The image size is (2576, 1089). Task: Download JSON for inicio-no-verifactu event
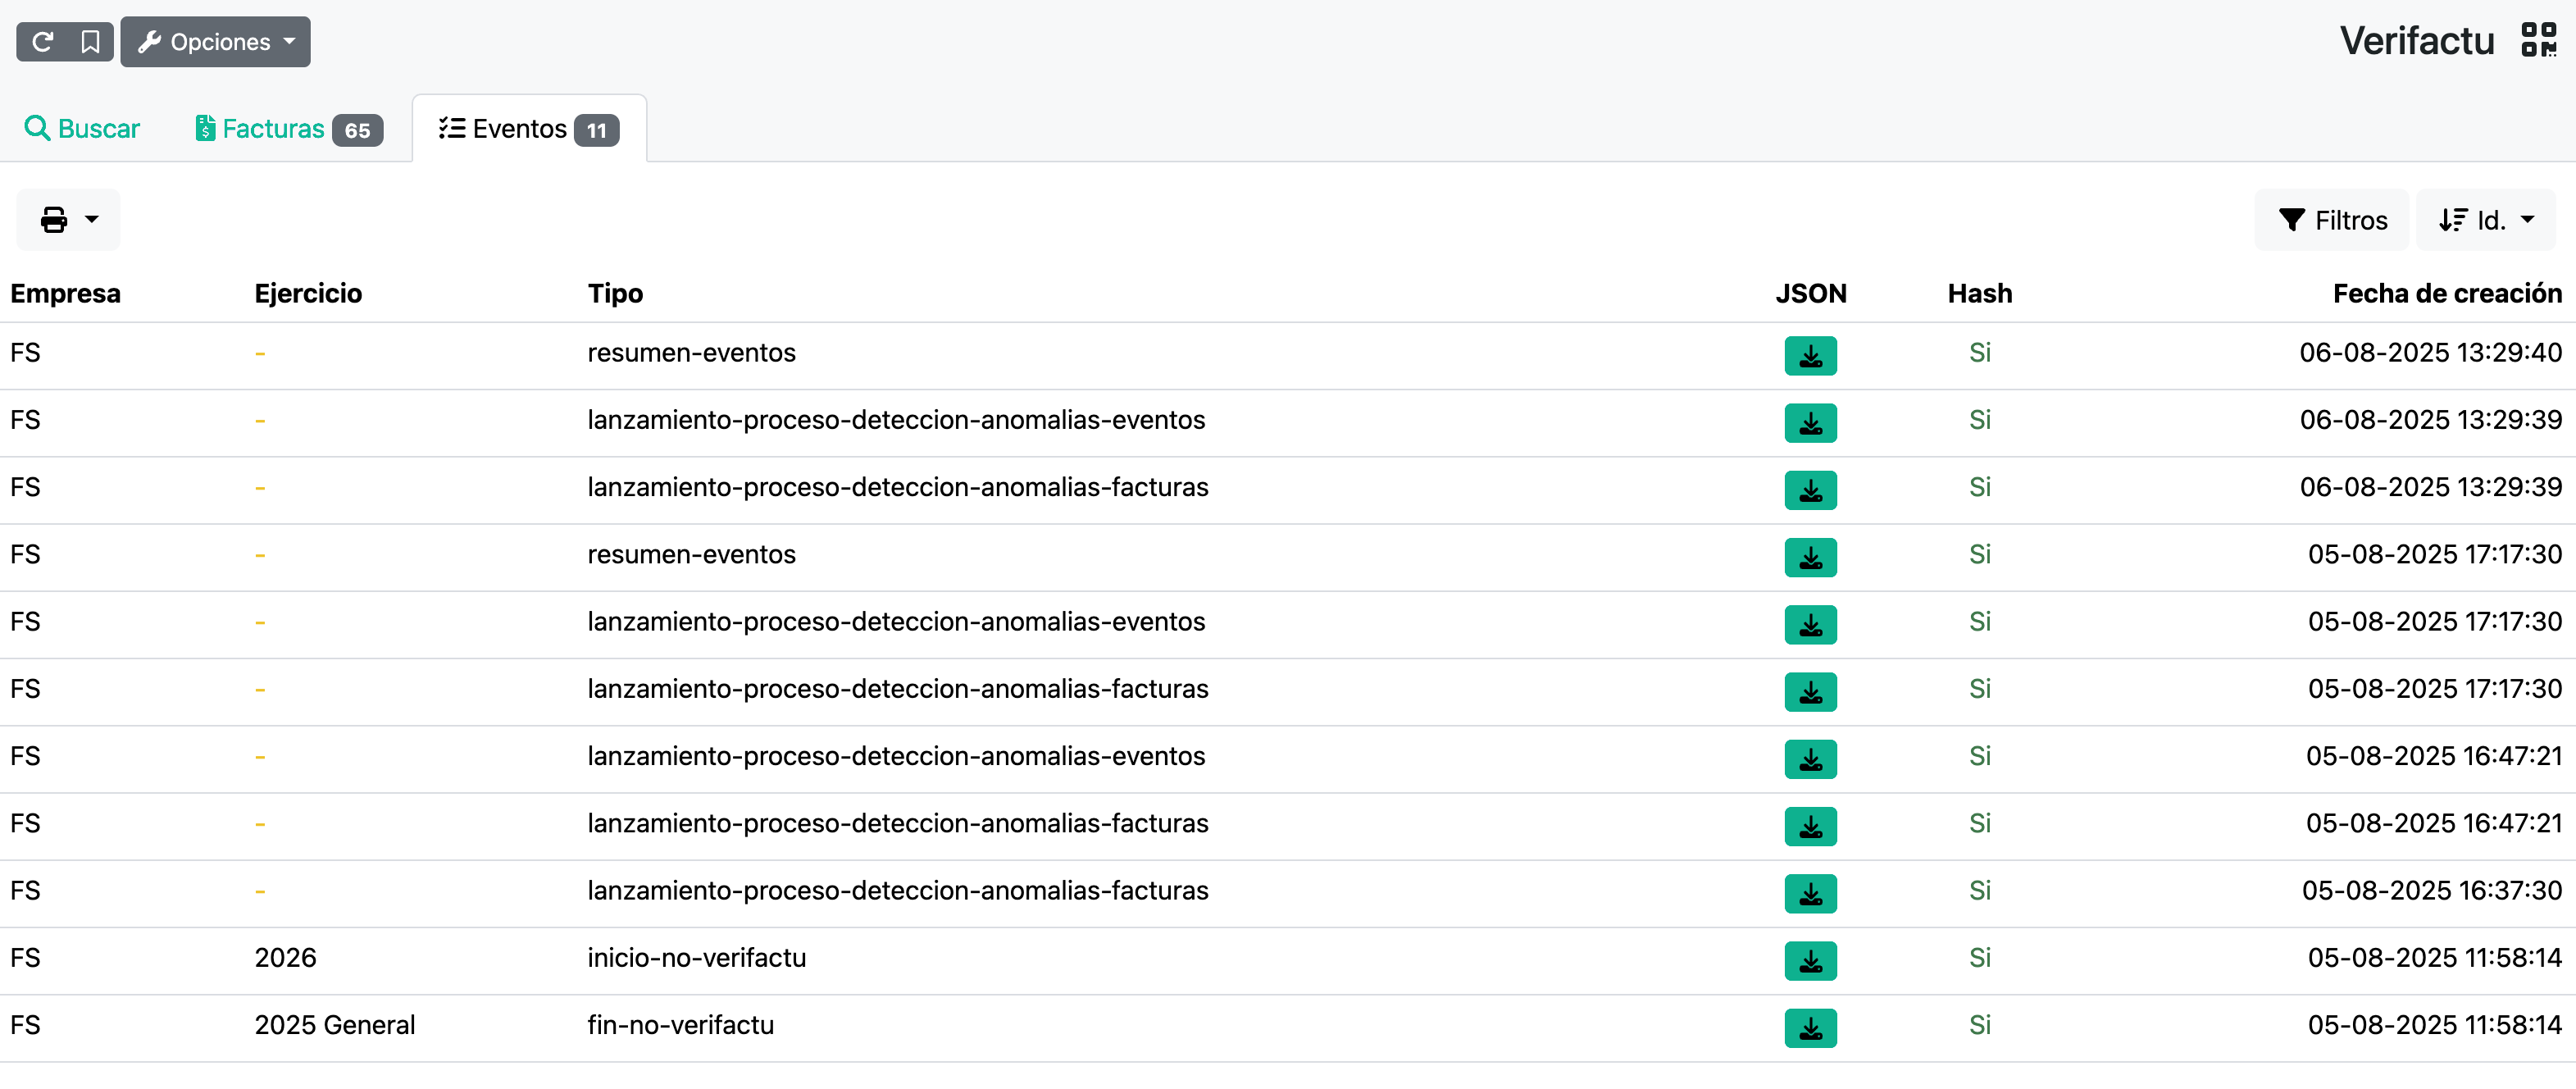point(1810,960)
